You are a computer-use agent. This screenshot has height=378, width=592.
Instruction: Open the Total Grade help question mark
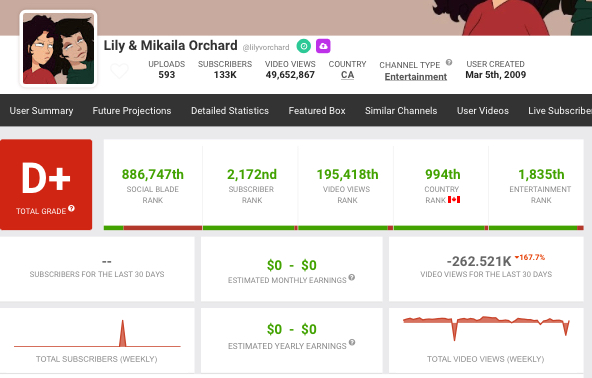click(x=71, y=208)
